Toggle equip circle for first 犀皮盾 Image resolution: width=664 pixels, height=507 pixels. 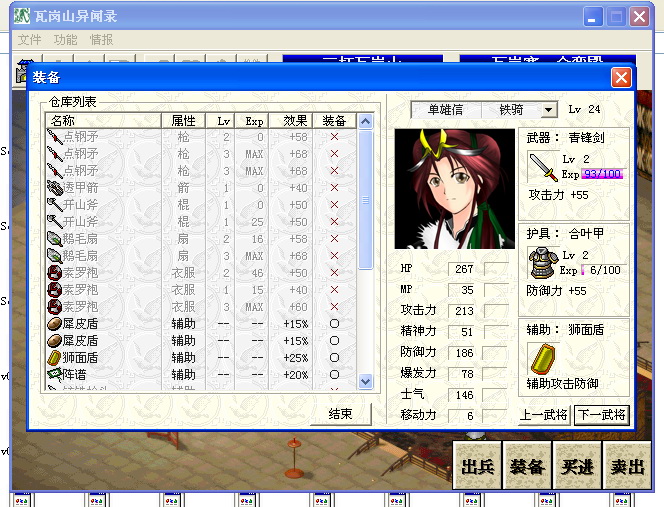click(334, 324)
